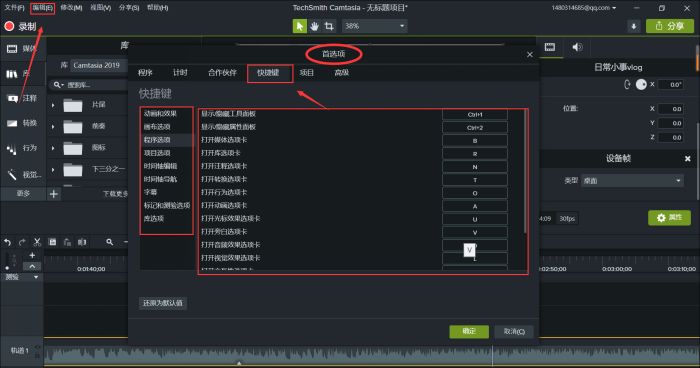The image size is (700, 368).
Task: Open the audio properties speaker icon
Action: (x=577, y=47)
